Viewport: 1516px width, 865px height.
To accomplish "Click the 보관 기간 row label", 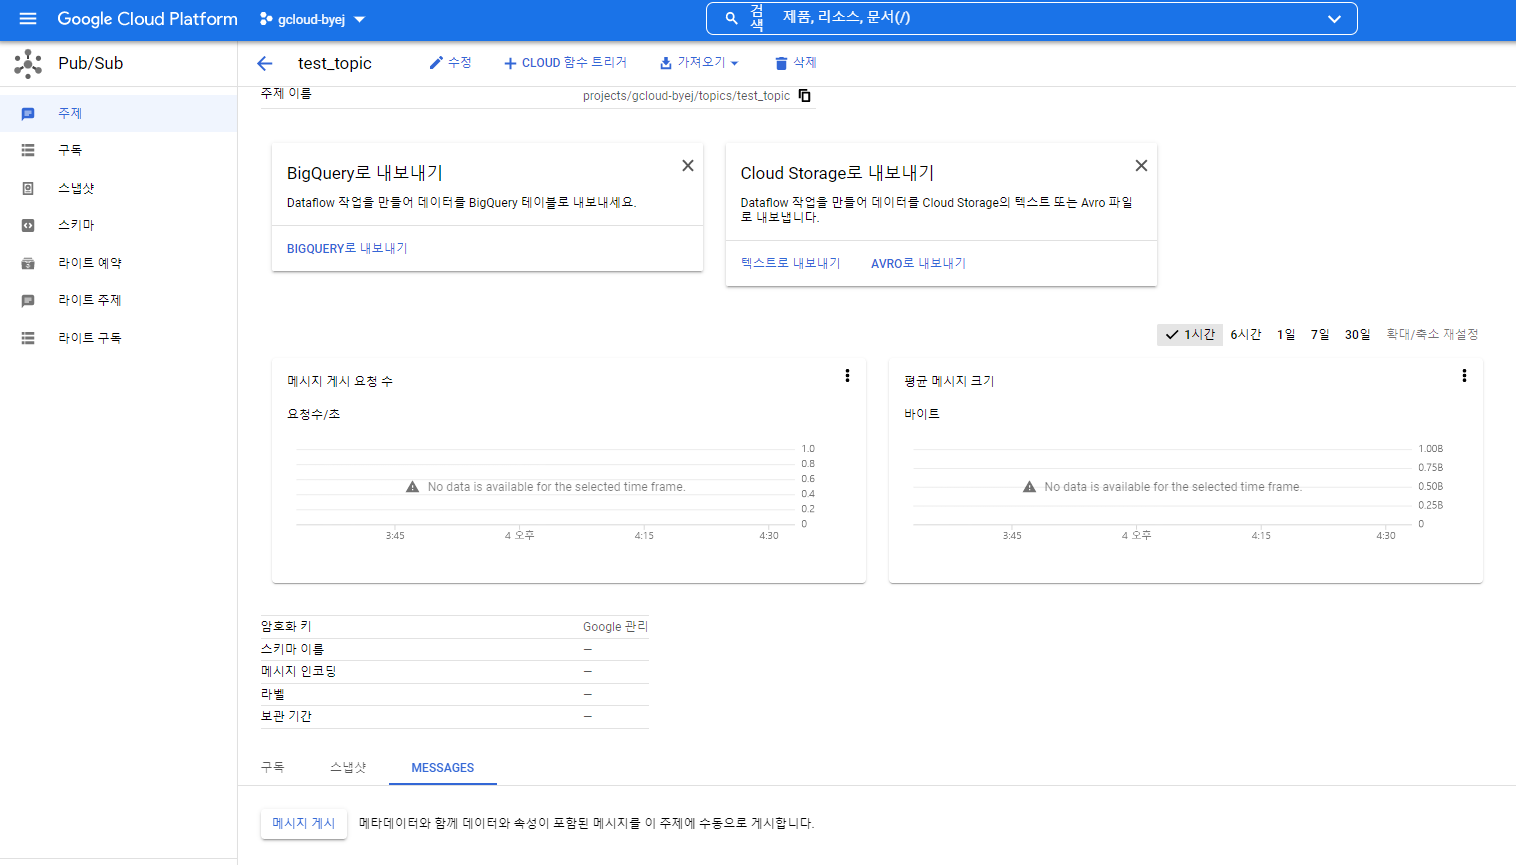I will tap(286, 716).
